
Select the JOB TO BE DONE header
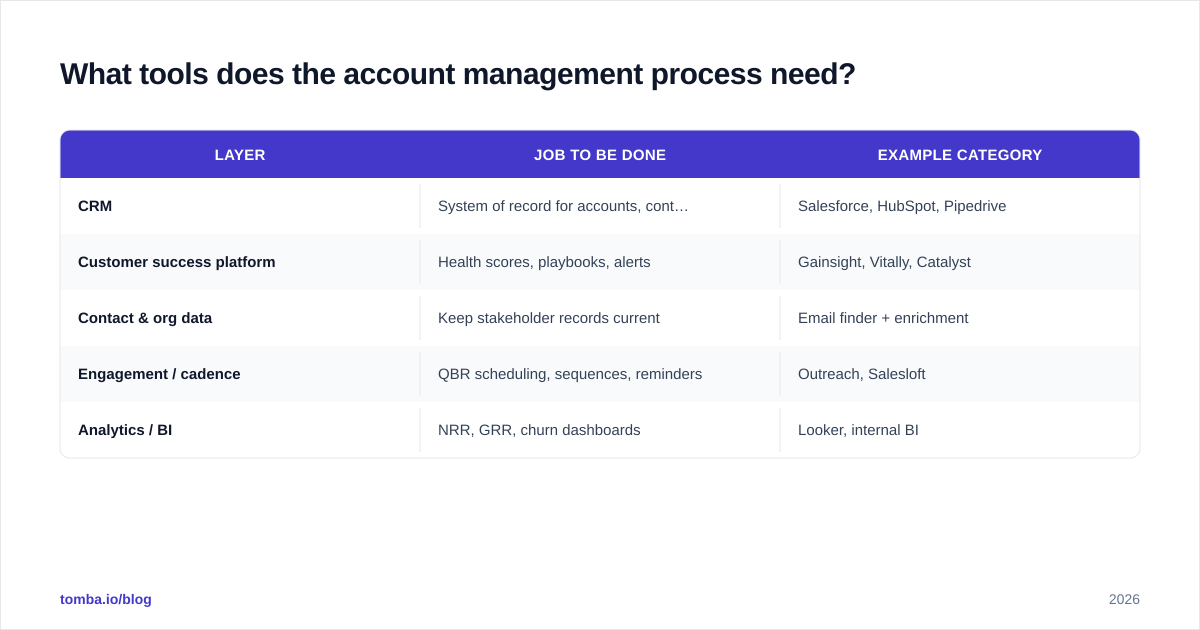[600, 155]
